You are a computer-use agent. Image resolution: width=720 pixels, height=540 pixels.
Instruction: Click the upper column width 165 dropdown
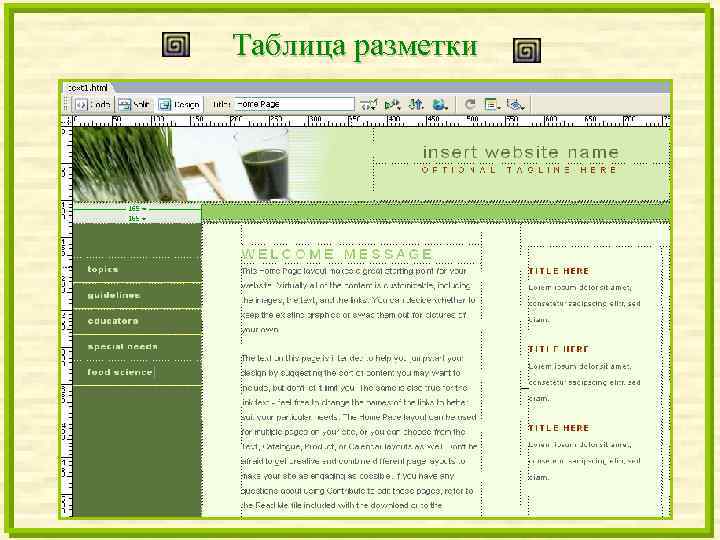137,209
